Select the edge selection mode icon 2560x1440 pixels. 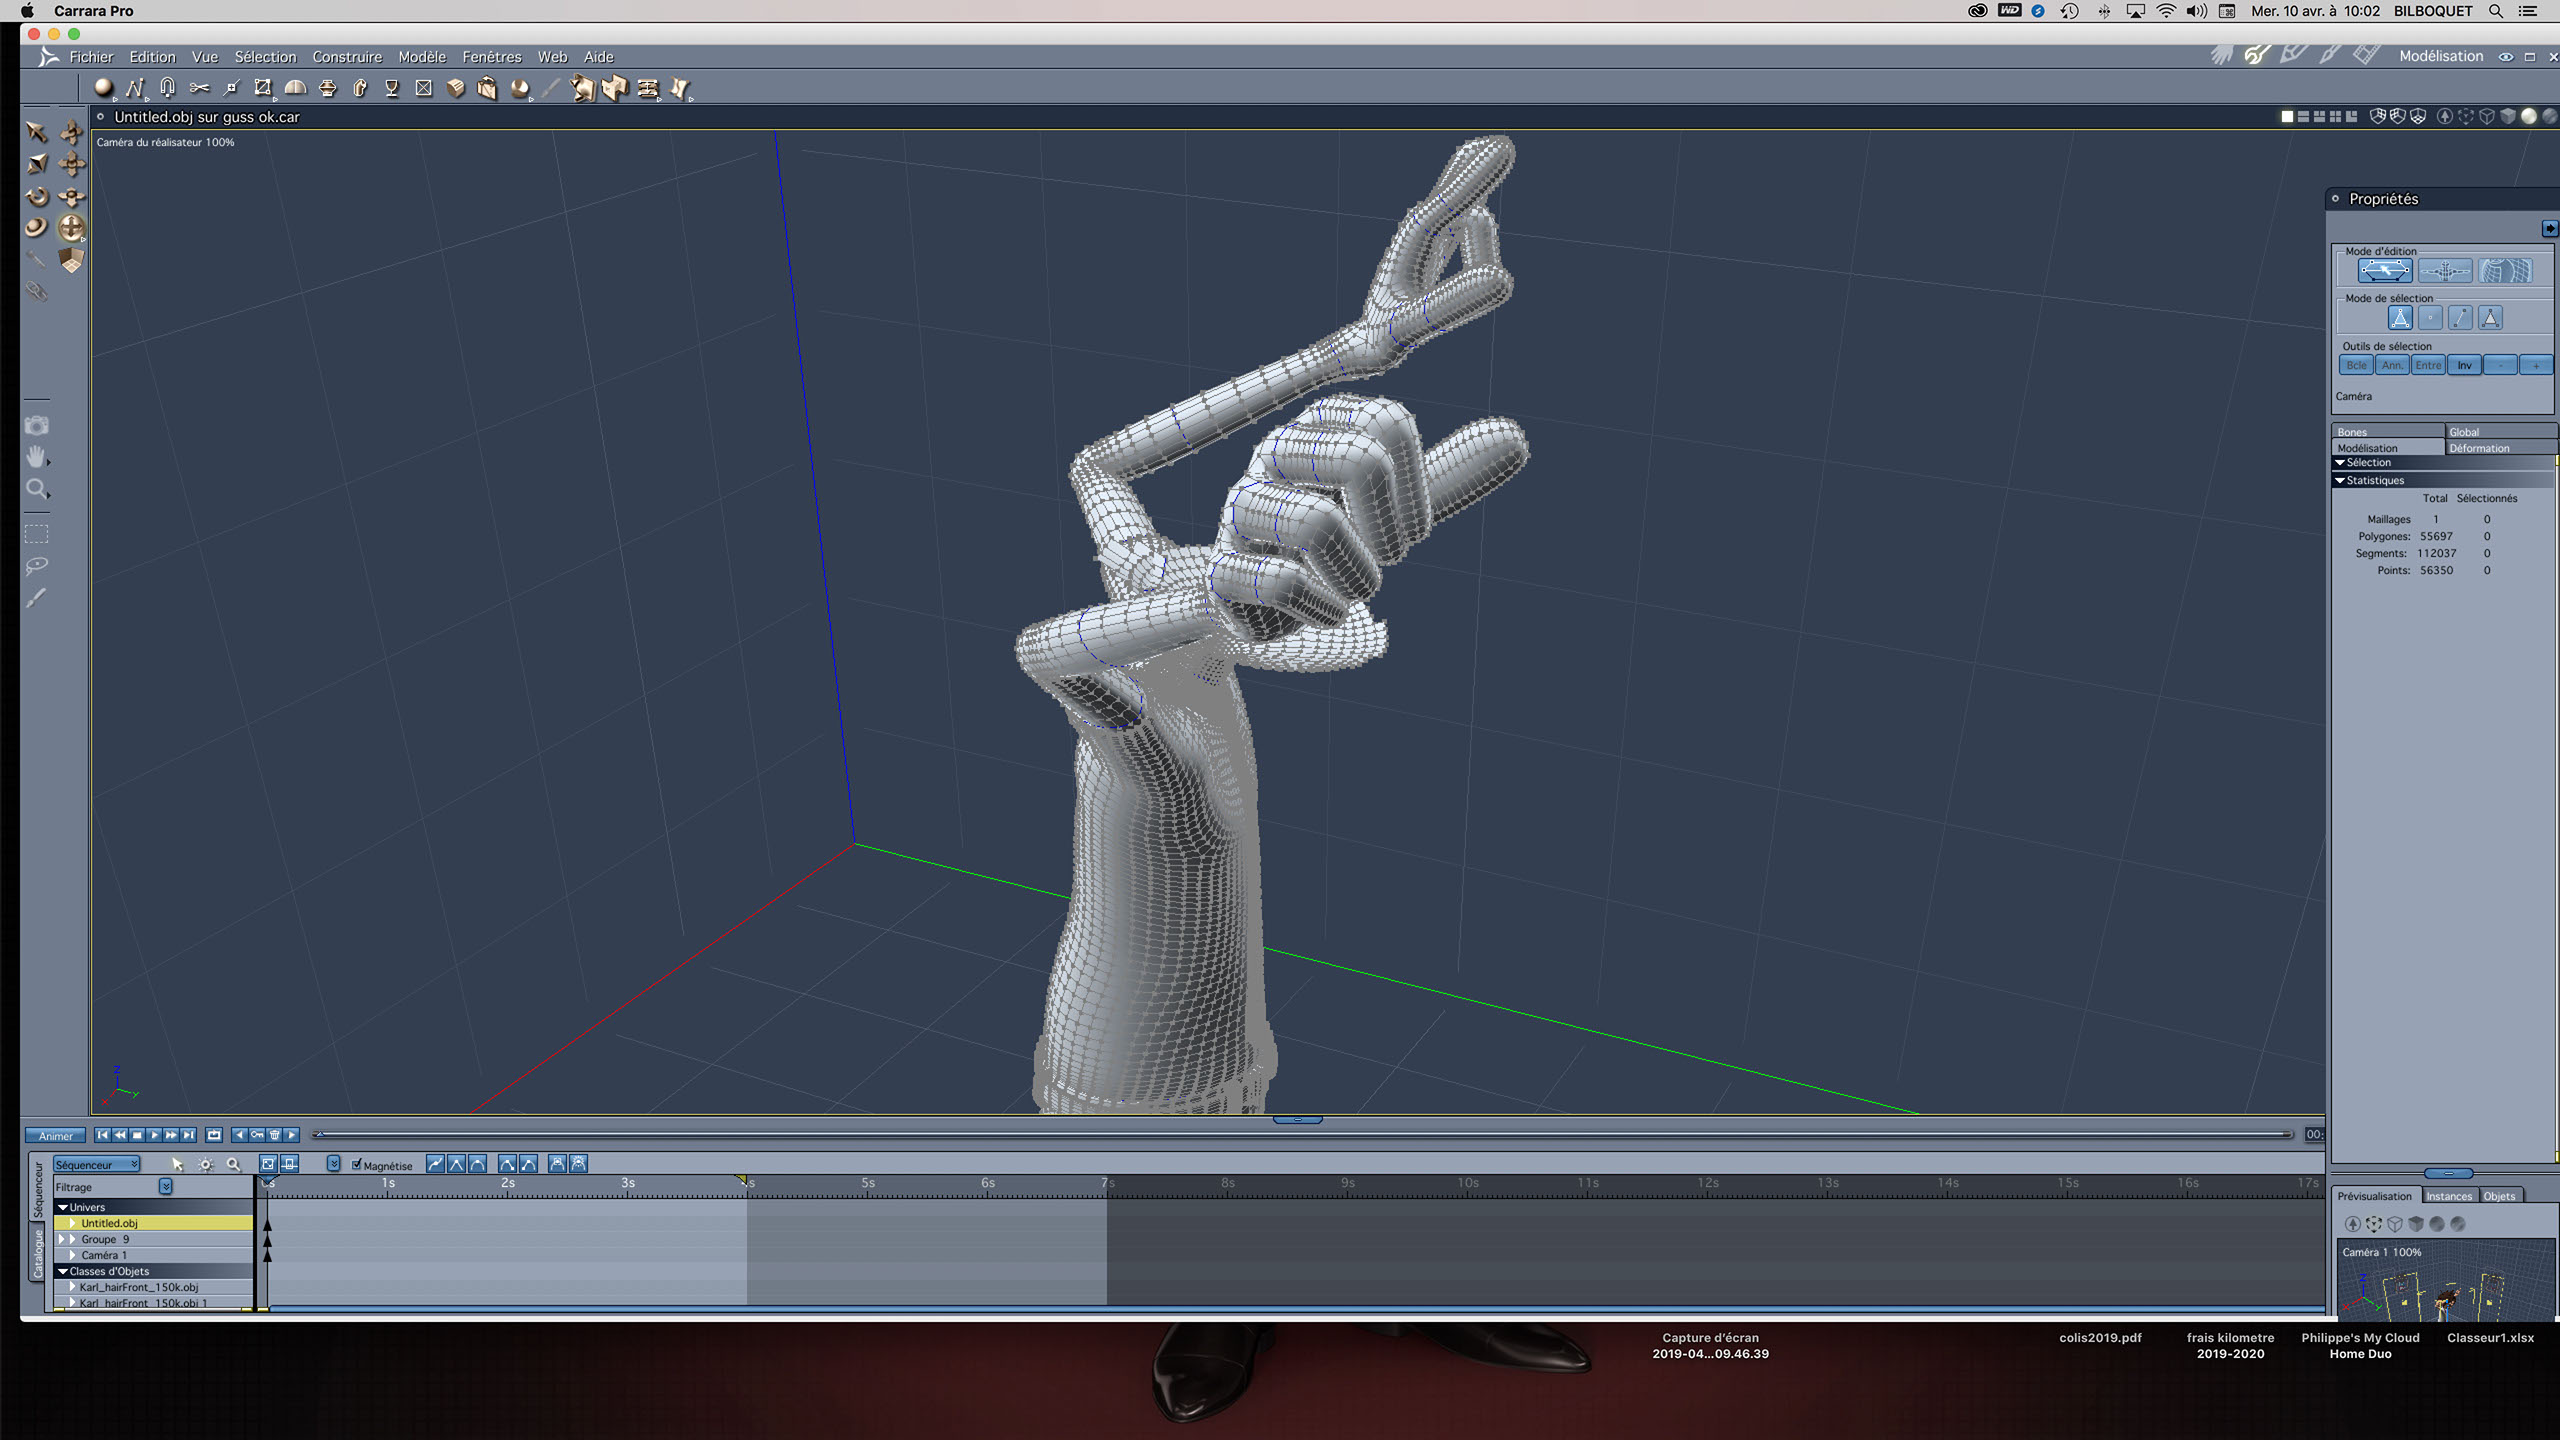2460,318
